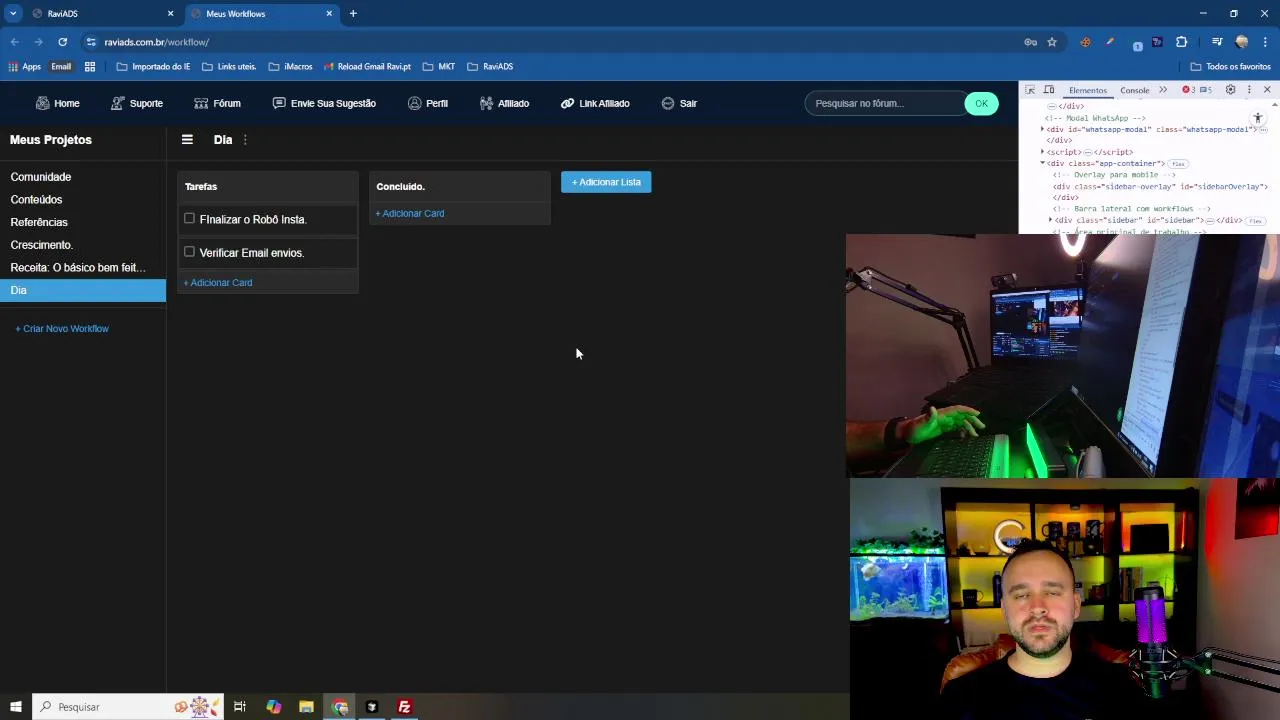Click the + Adicionar Lista button
Screen dimensions: 1280x720
pyautogui.click(x=606, y=182)
